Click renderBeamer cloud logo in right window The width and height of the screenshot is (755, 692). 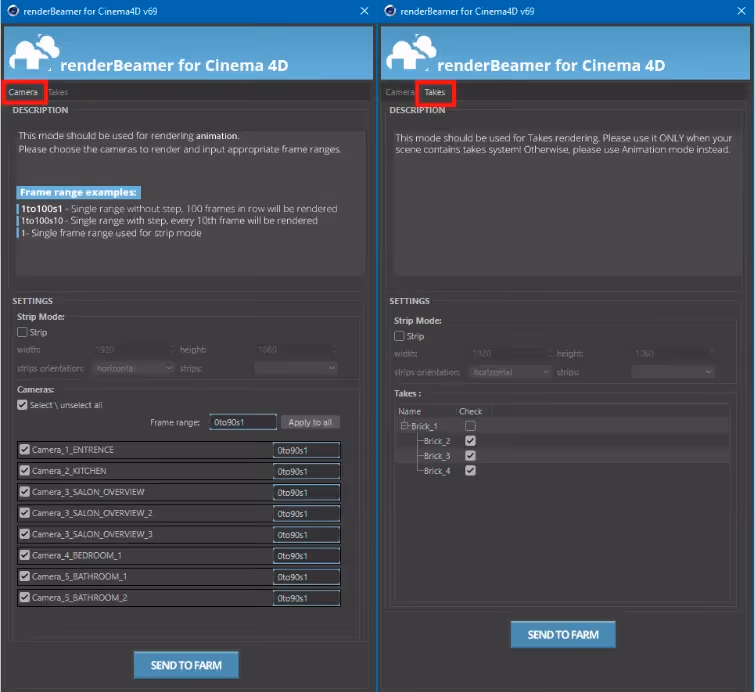(411, 52)
